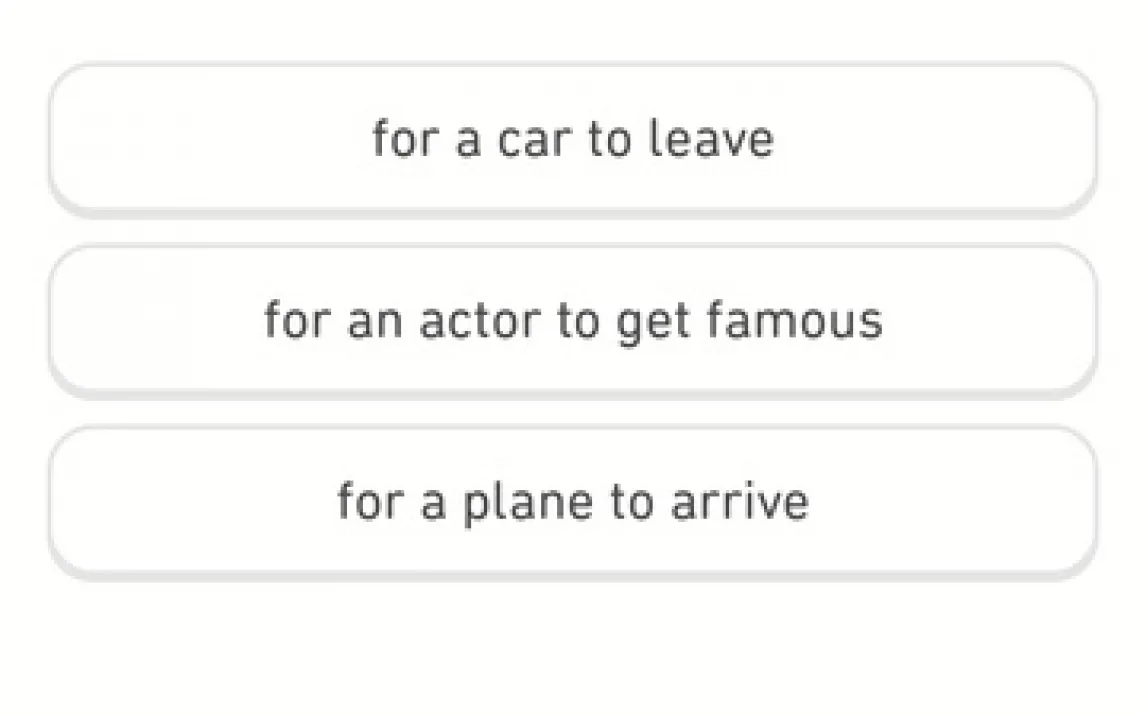
Task: Answer with "for an actor to get famous"
Action: pyautogui.click(x=572, y=320)
